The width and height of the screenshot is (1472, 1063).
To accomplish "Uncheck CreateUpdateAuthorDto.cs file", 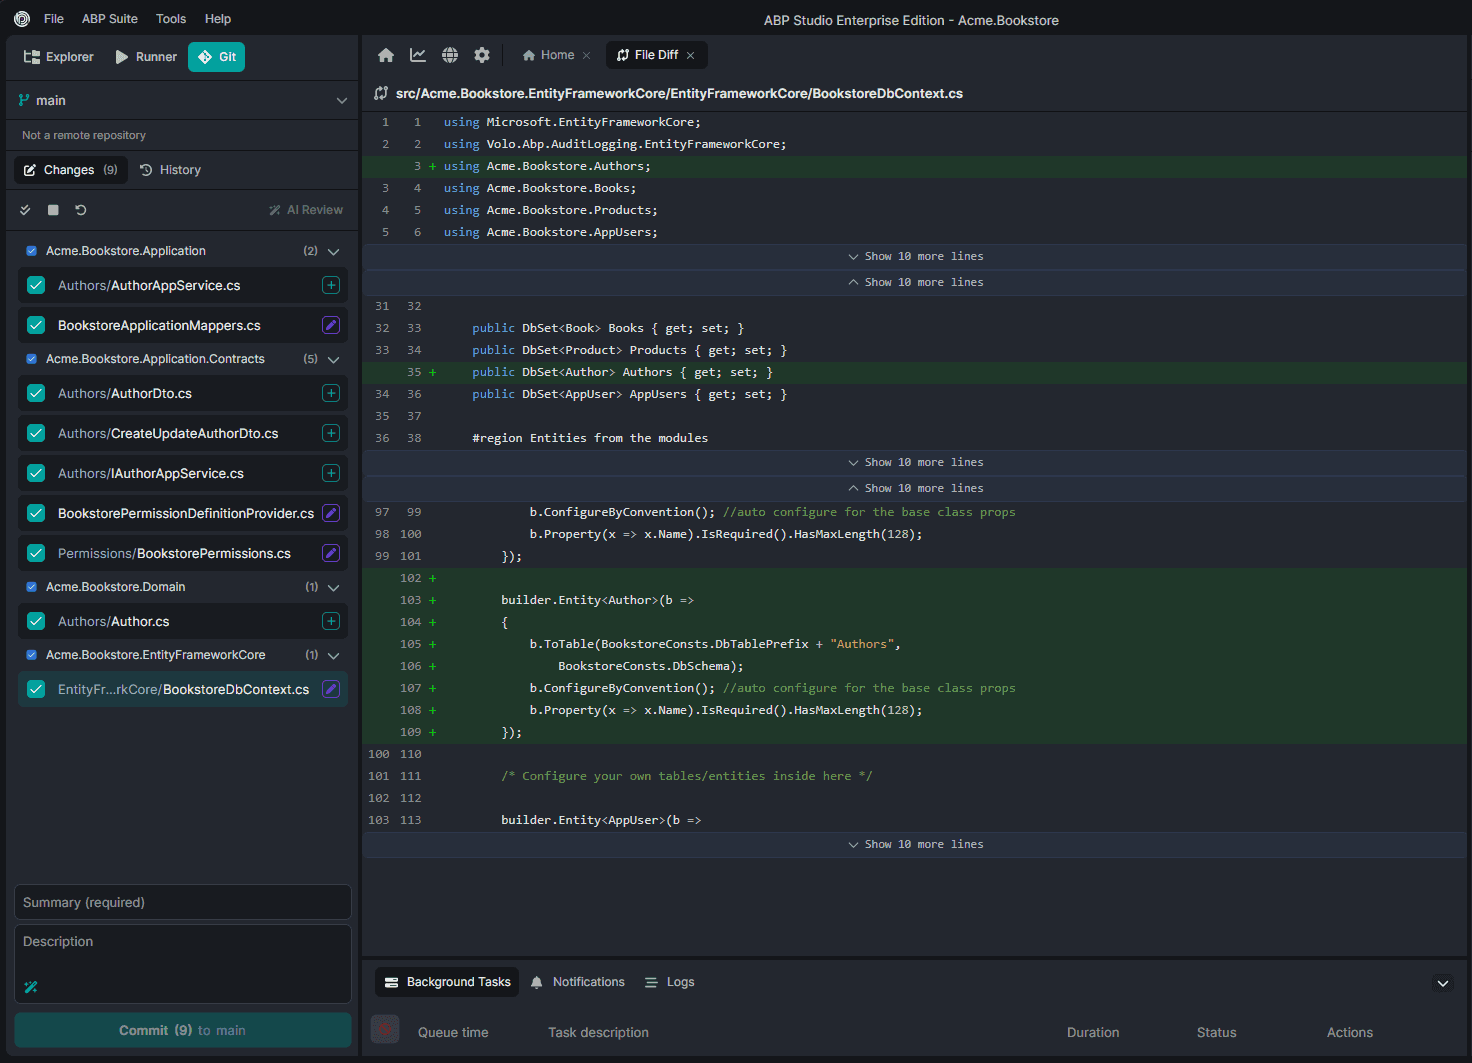I will [x=36, y=433].
